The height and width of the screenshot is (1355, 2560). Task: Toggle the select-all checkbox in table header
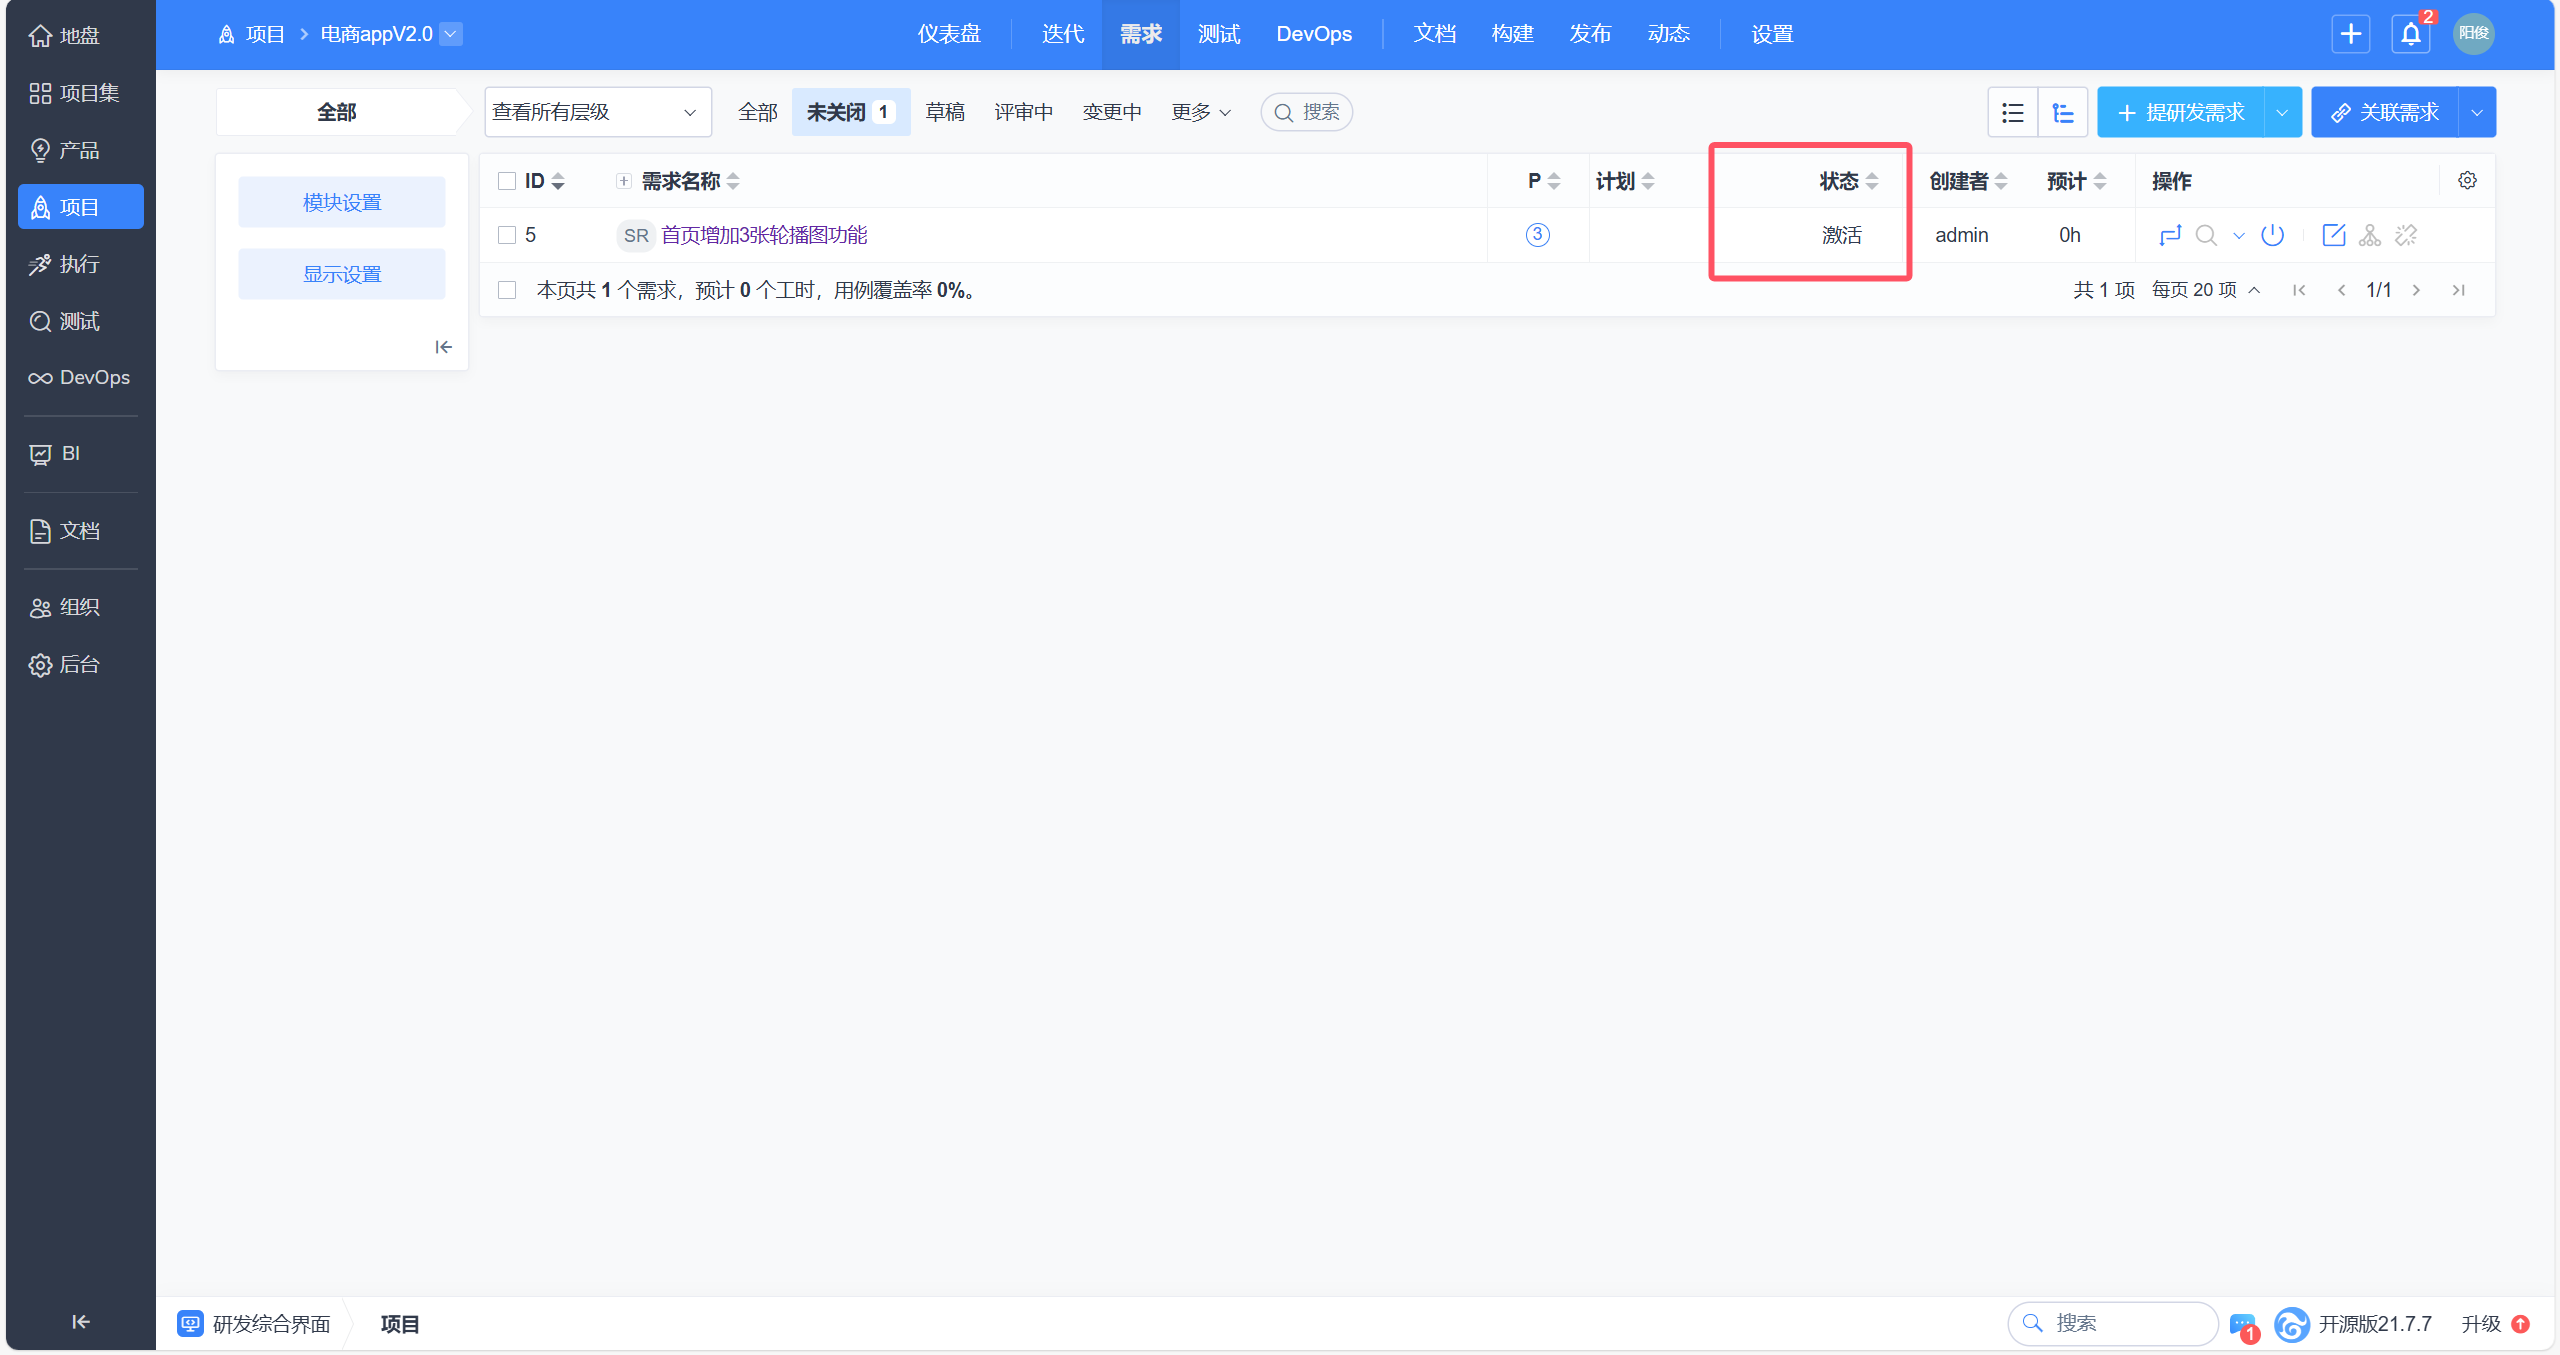click(507, 181)
